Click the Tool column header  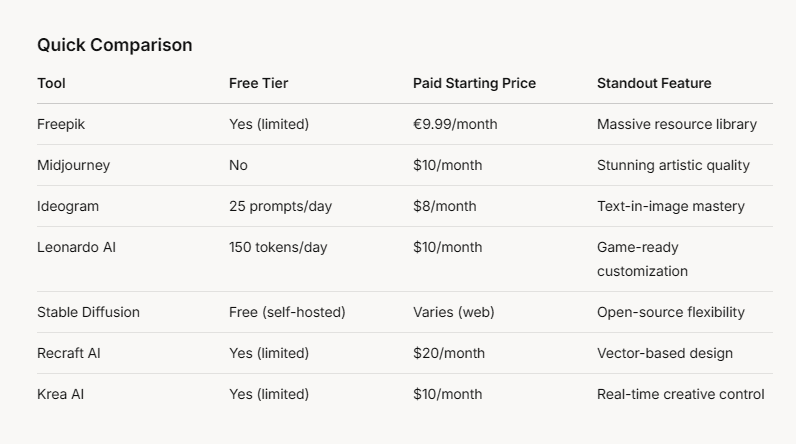51,83
